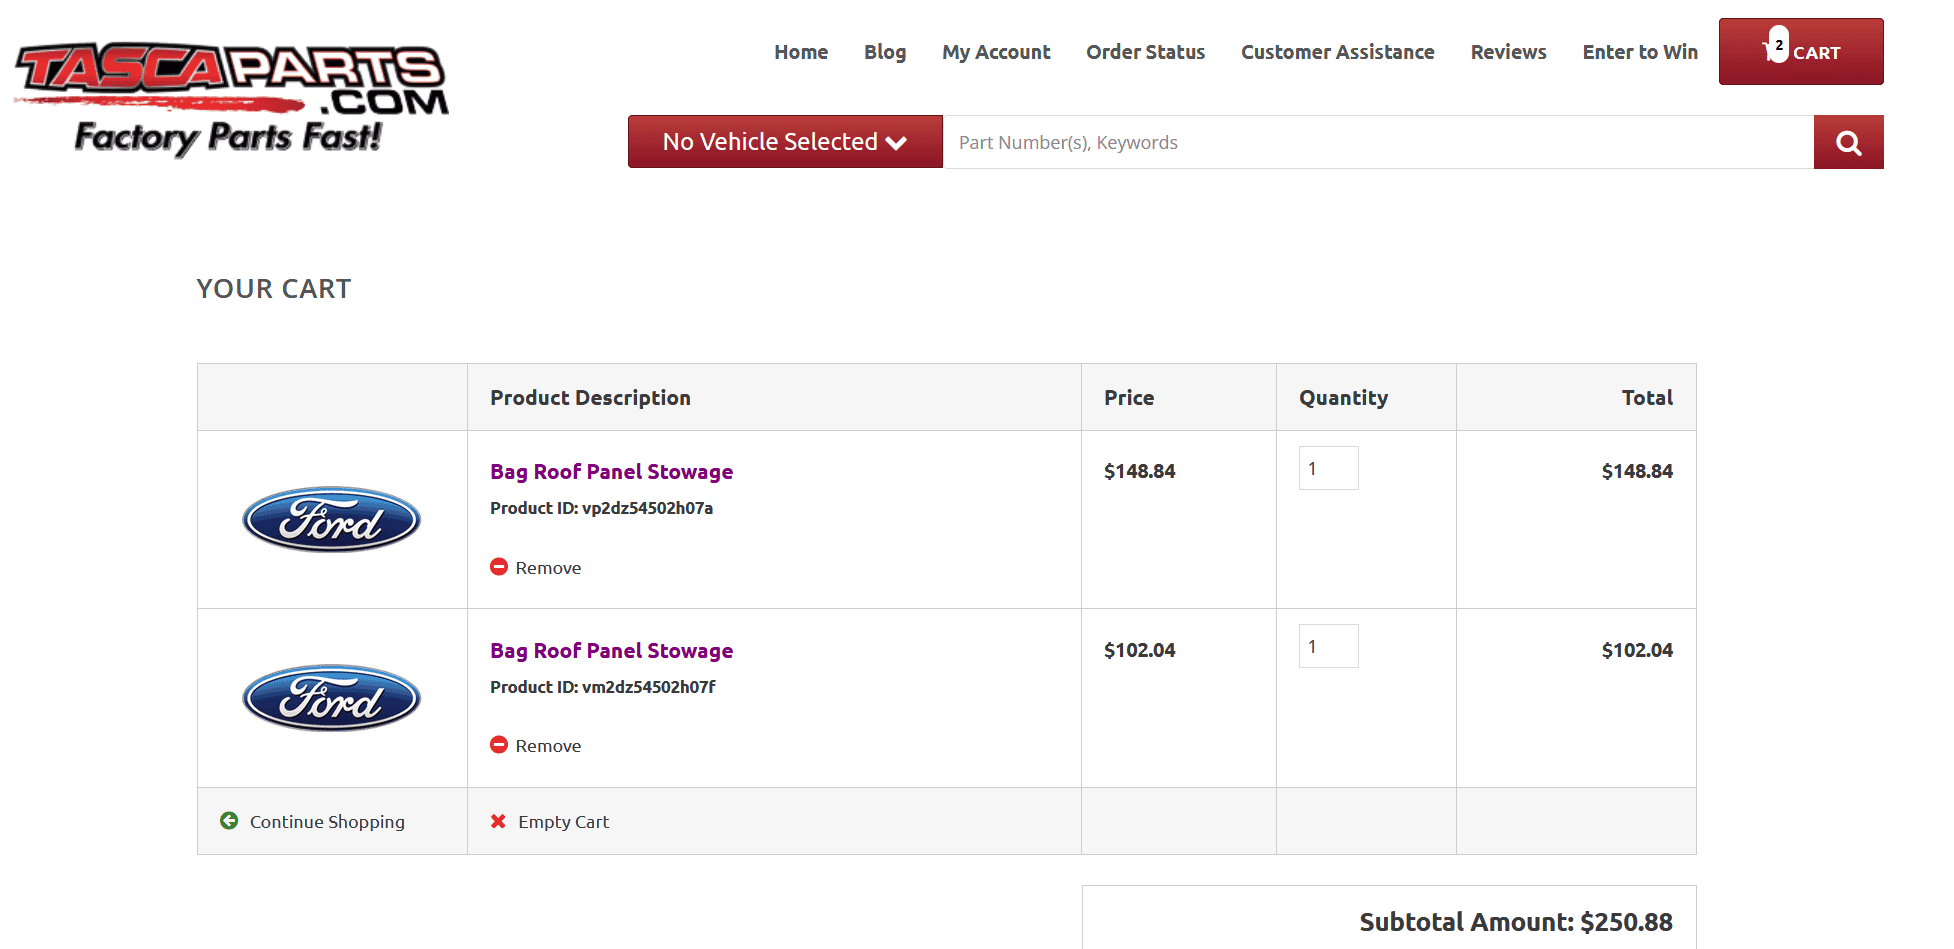This screenshot has width=1954, height=949.
Task: Open the My Account menu link
Action: (x=996, y=52)
